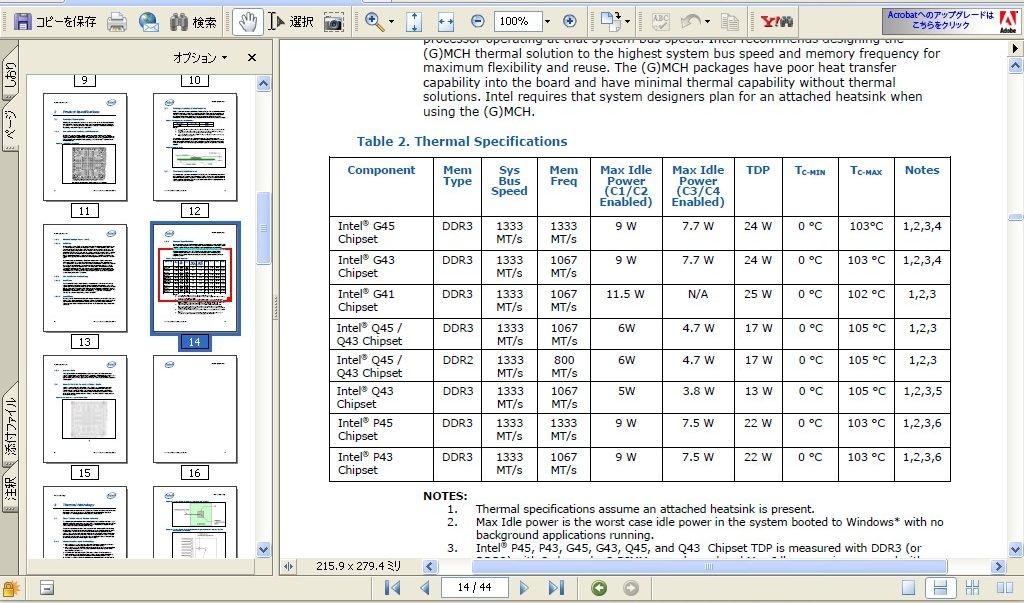The image size is (1024, 603).
Task: Click the printer icon
Action: tap(117, 22)
